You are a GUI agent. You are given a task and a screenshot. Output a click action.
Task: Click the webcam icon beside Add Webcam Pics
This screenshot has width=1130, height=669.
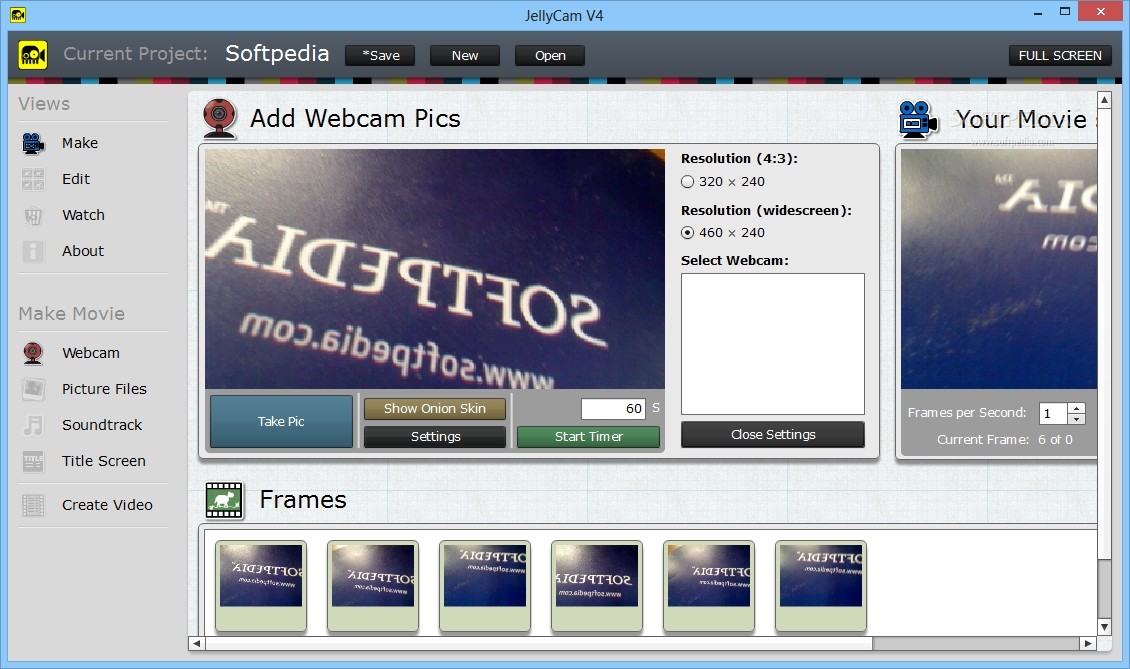[x=220, y=118]
